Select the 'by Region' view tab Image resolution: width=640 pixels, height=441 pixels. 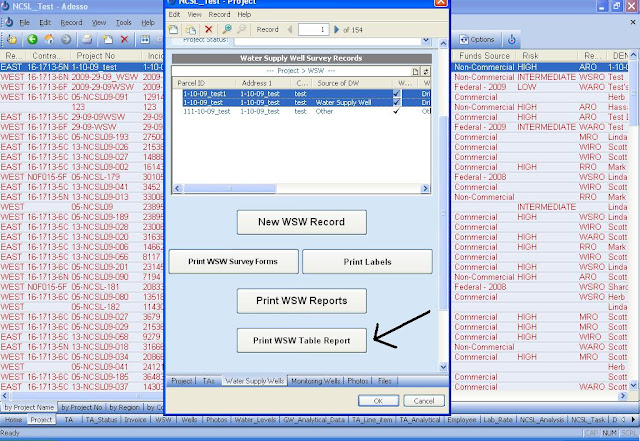click(124, 407)
